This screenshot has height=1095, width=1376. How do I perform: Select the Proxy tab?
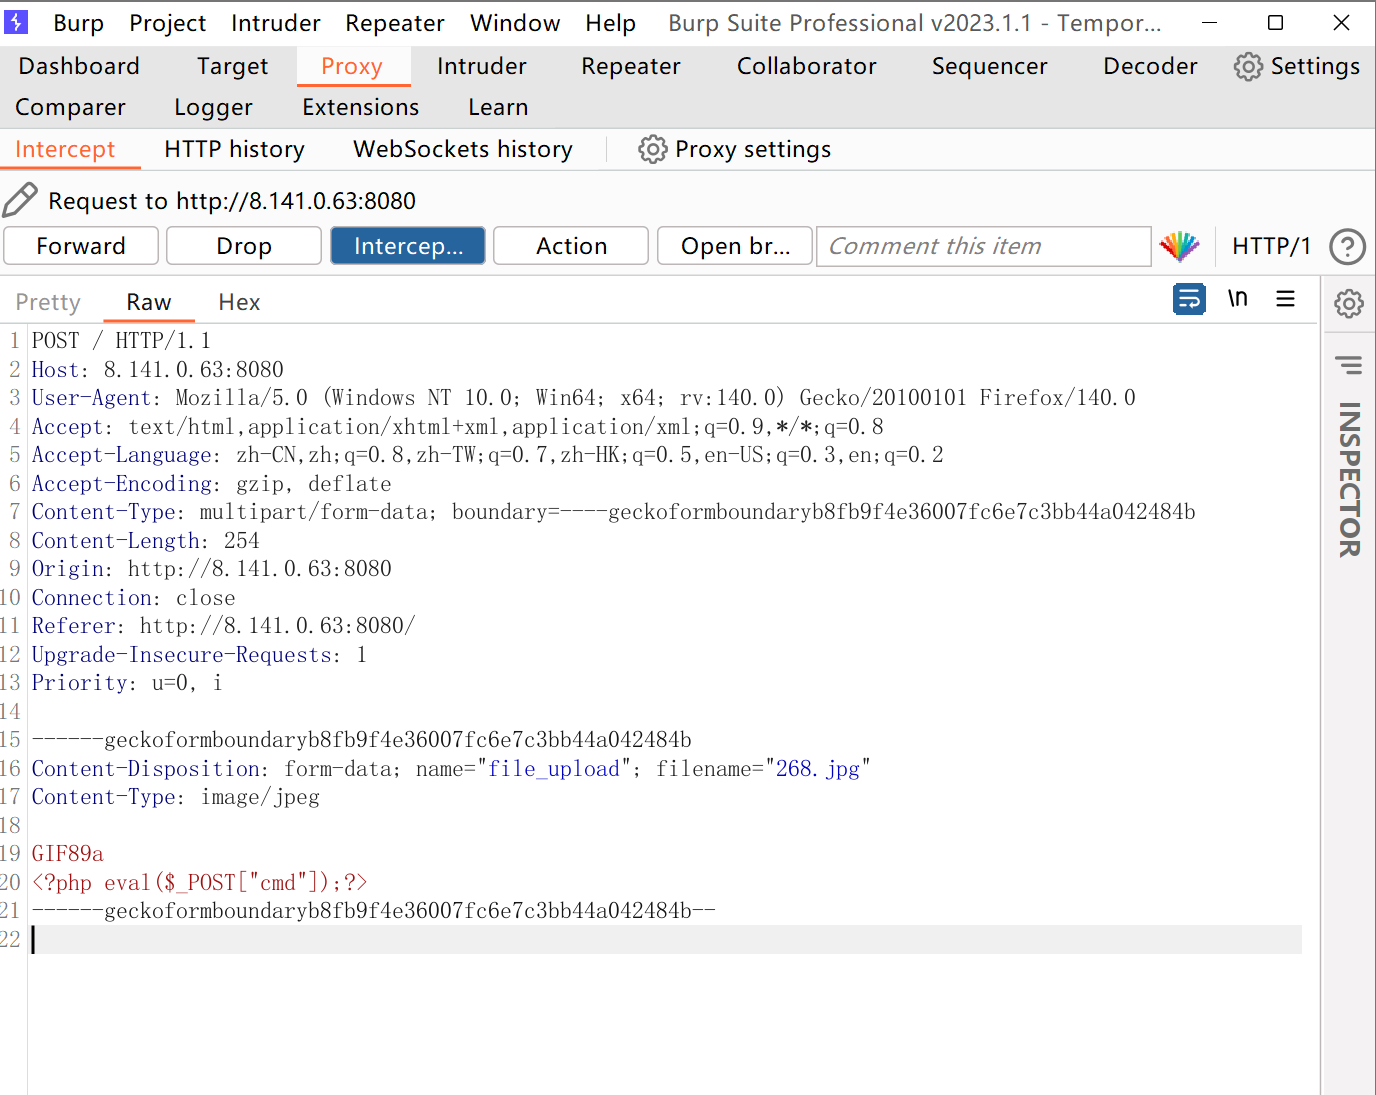tap(352, 66)
